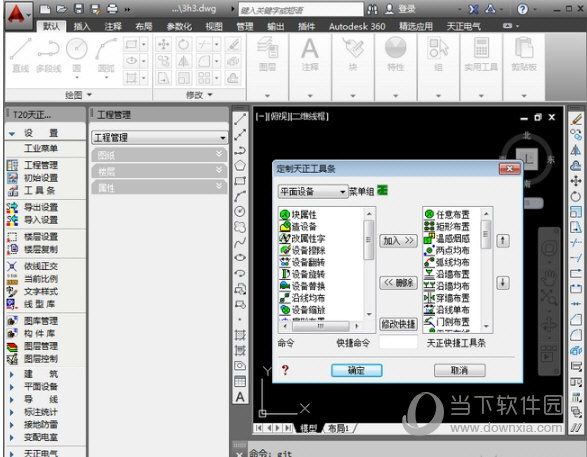Screen dimensions: 587x457
Task: Switch to the 布局1 layout tab
Action: tap(338, 428)
